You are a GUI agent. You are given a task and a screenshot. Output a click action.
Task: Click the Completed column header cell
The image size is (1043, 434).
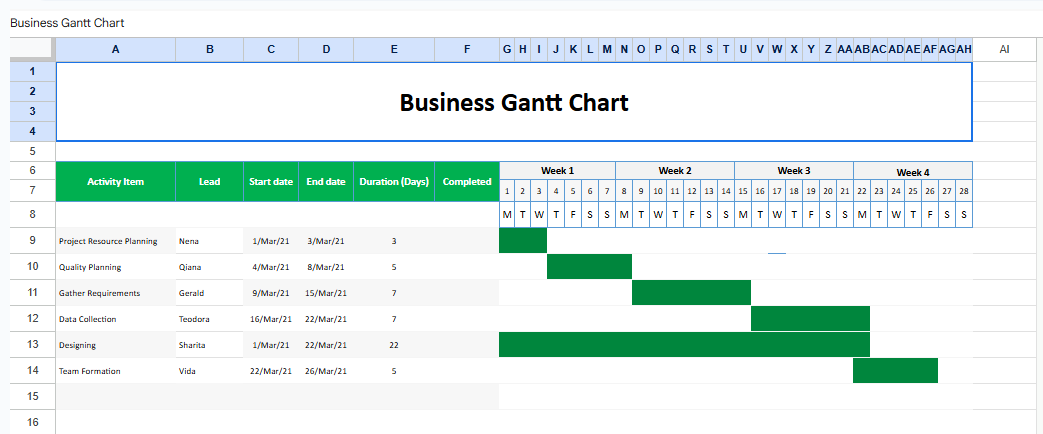[466, 182]
